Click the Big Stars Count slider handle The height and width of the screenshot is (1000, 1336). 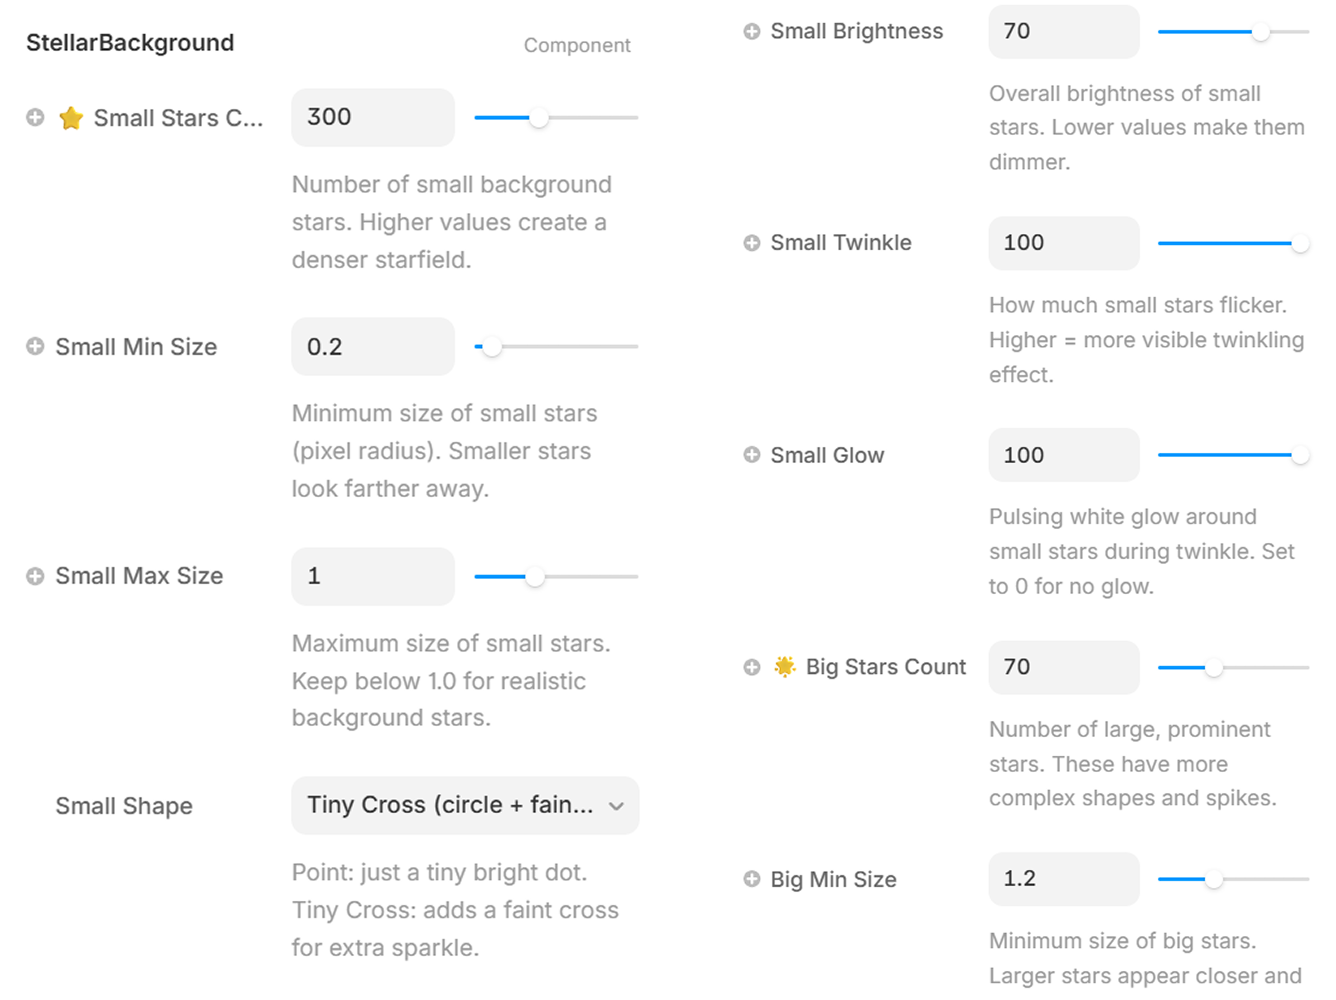click(x=1213, y=667)
